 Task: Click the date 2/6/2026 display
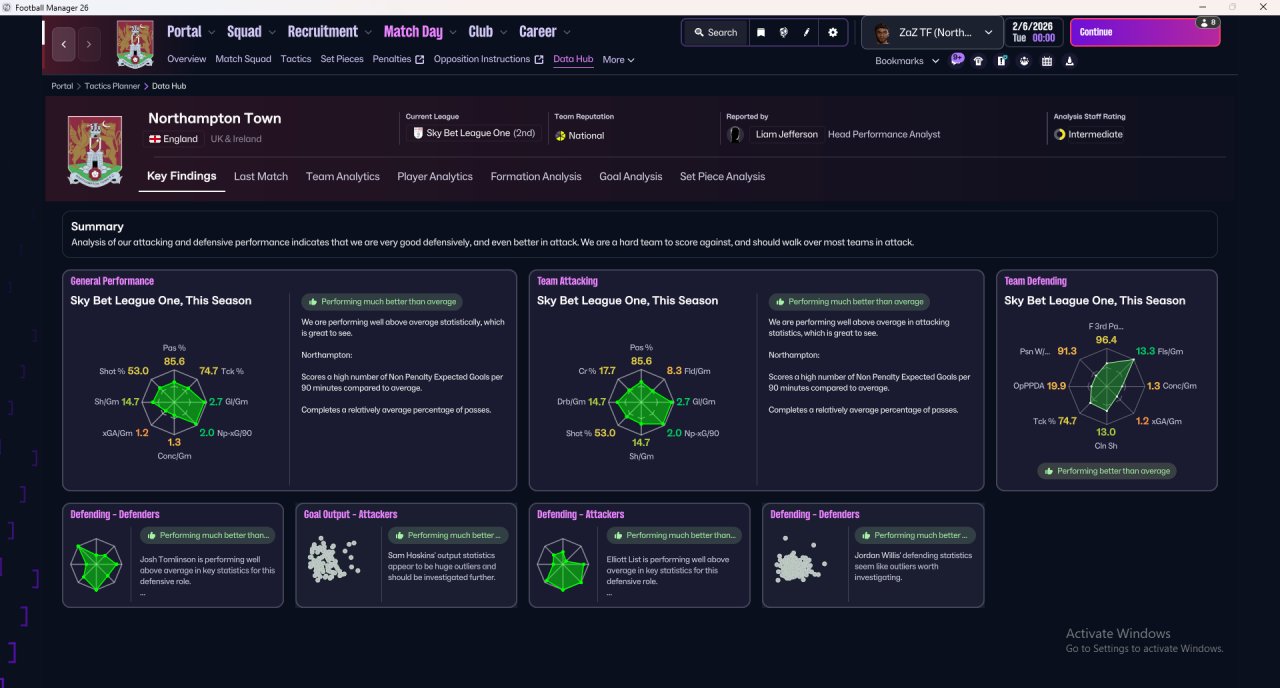[1032, 26]
